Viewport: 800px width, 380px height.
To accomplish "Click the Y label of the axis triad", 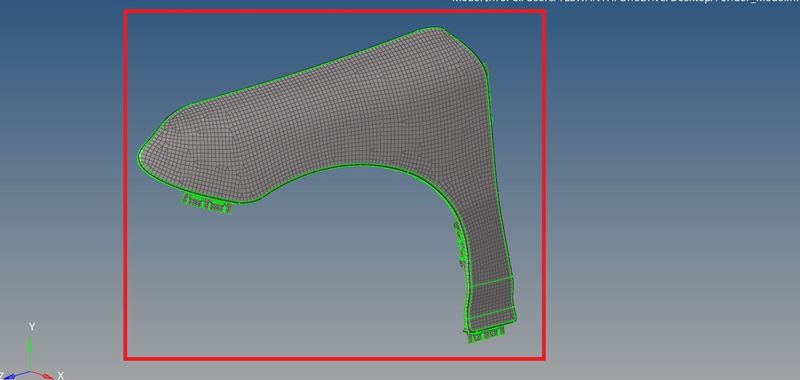I will [x=32, y=327].
